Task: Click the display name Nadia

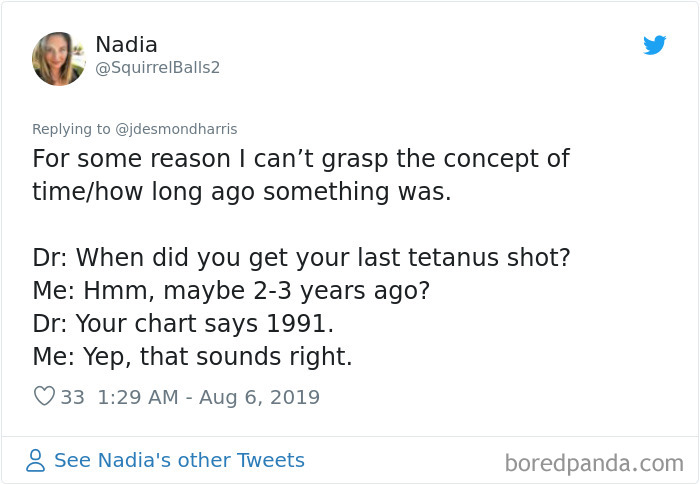Action: [126, 45]
